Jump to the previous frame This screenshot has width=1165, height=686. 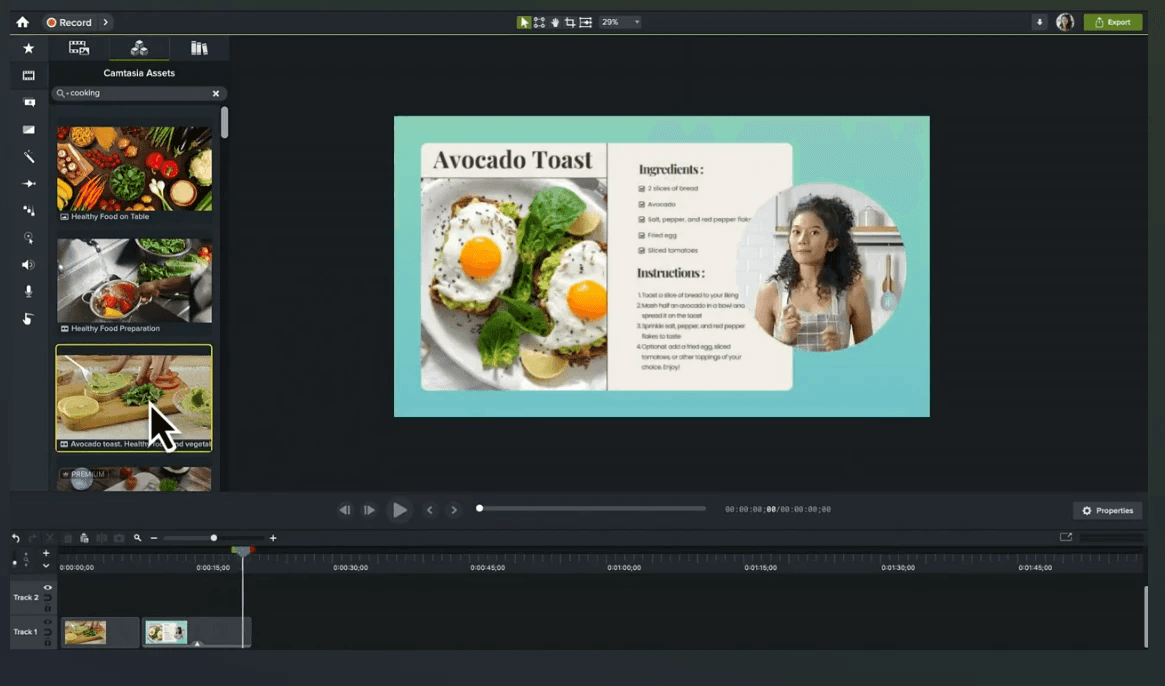(344, 510)
